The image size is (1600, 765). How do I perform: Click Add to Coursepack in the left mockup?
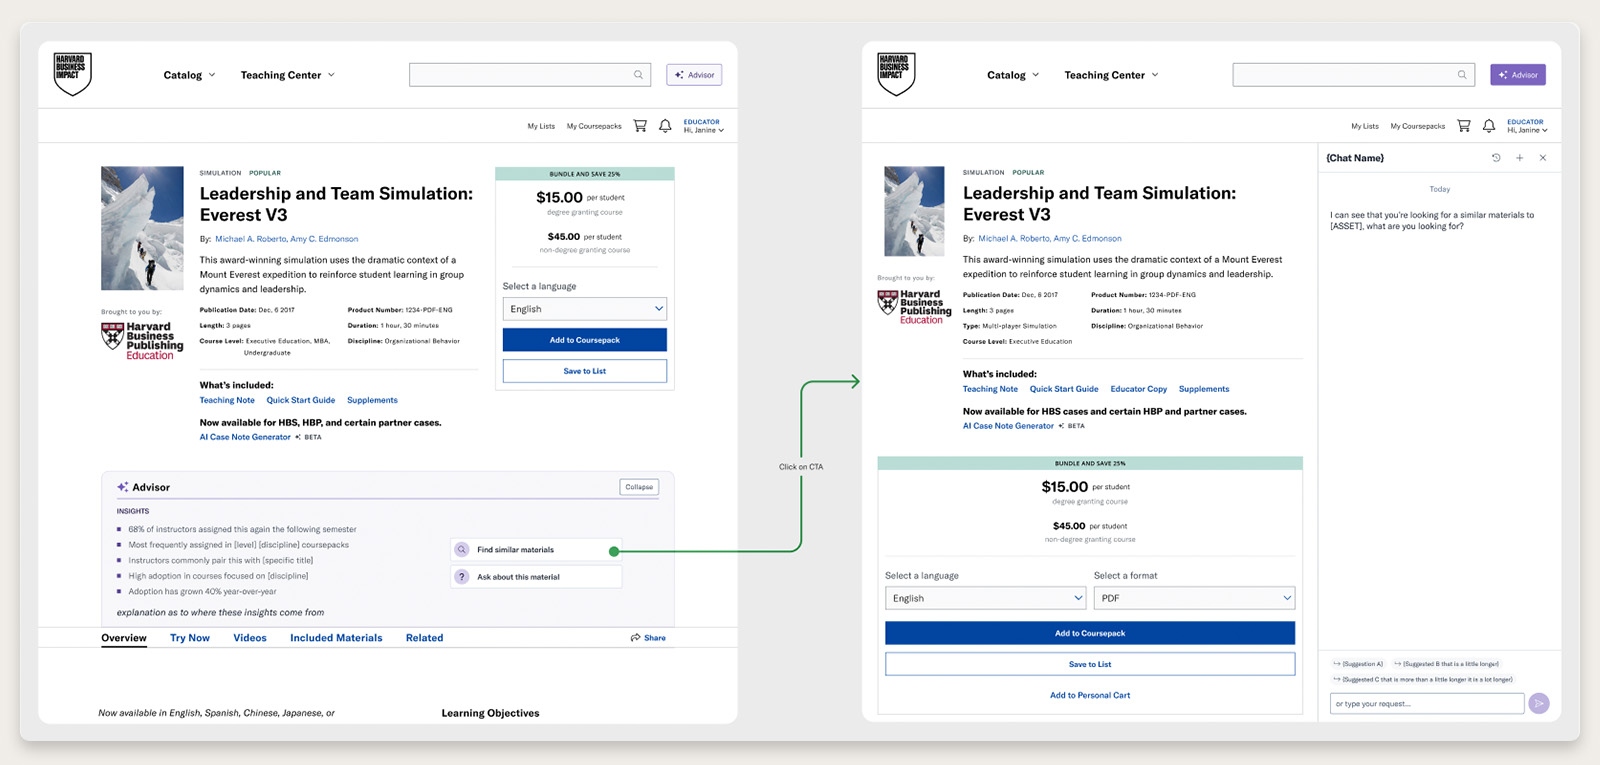[585, 340]
